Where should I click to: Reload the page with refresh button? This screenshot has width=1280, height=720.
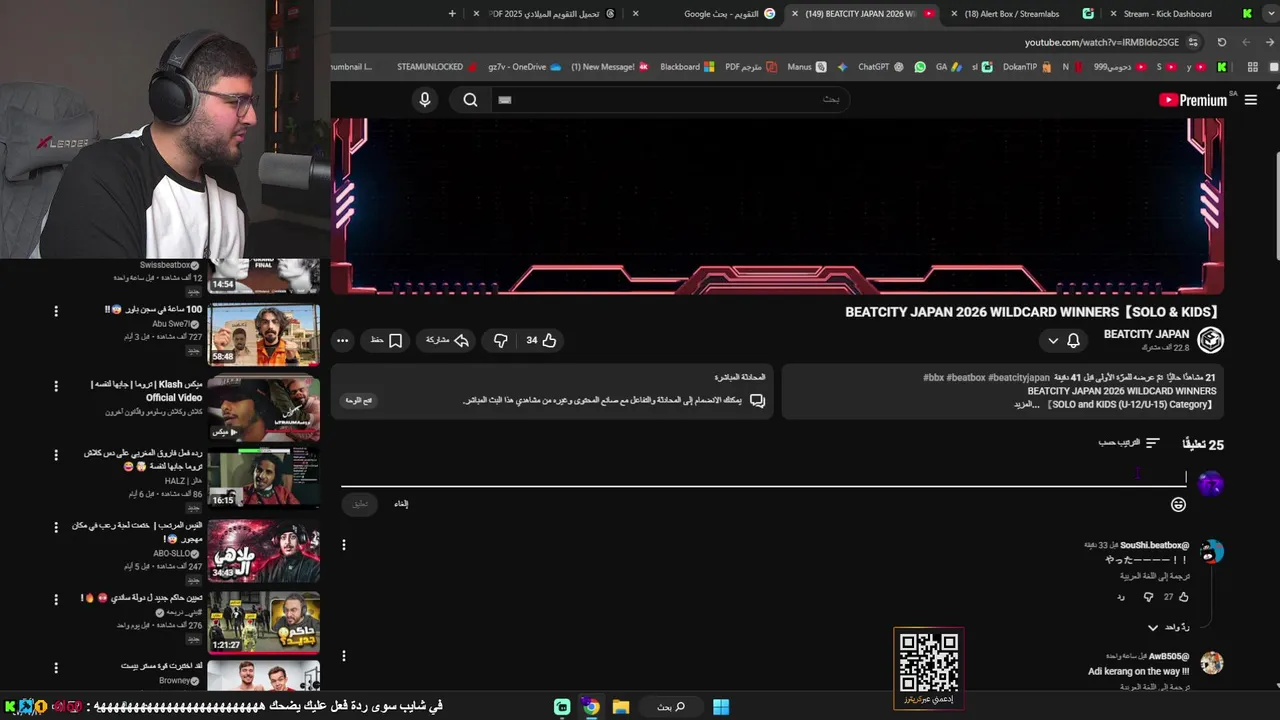point(1221,42)
